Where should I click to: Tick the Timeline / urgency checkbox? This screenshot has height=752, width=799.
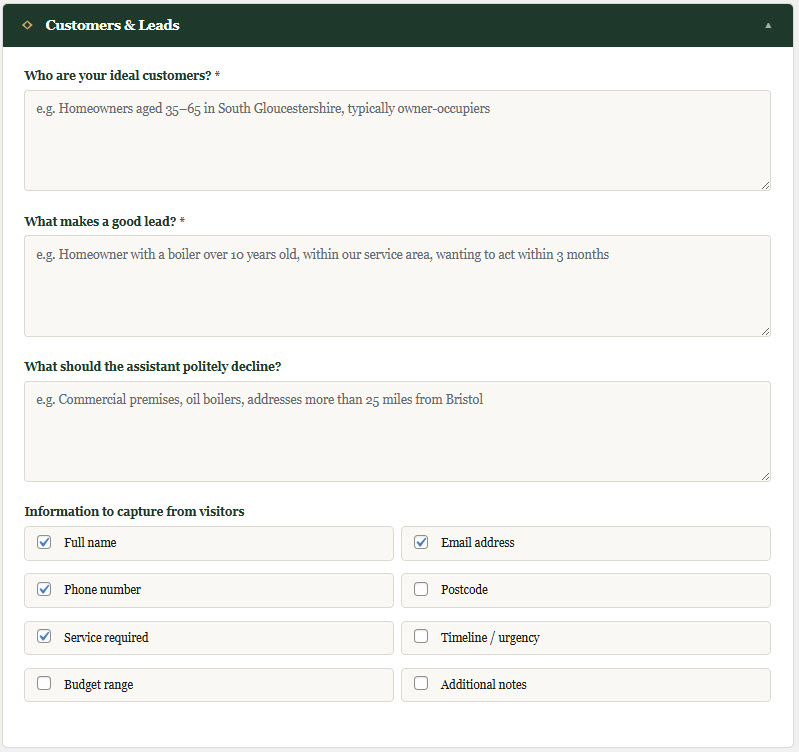[x=421, y=636]
